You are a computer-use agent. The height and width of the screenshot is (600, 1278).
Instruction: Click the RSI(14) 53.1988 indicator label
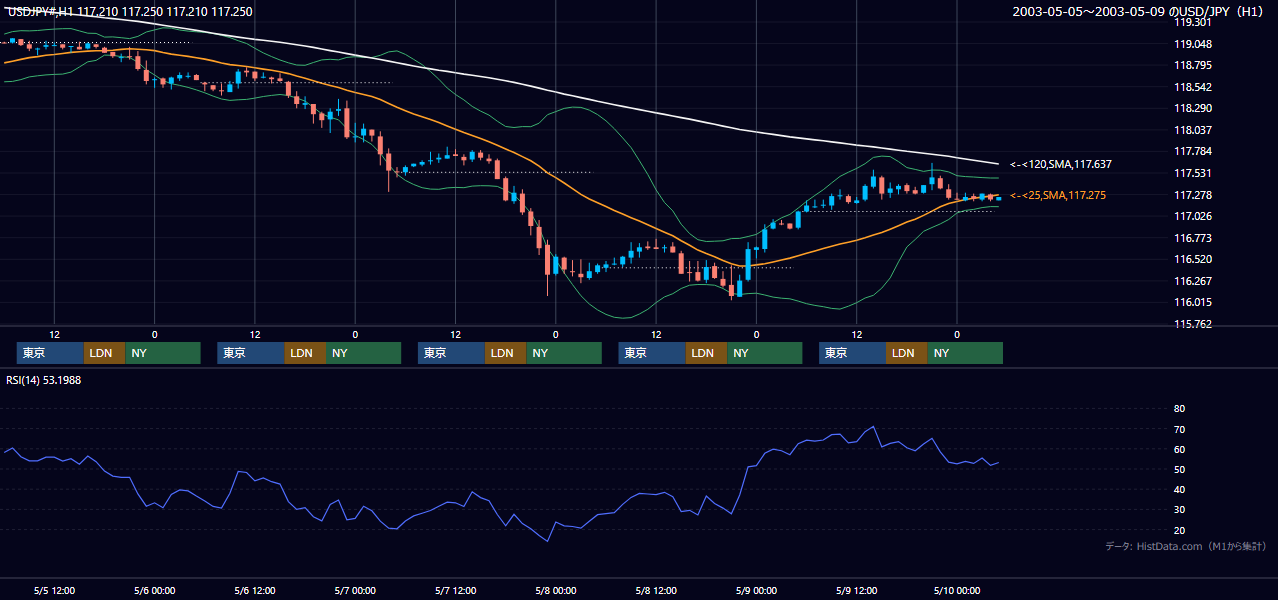(x=43, y=381)
